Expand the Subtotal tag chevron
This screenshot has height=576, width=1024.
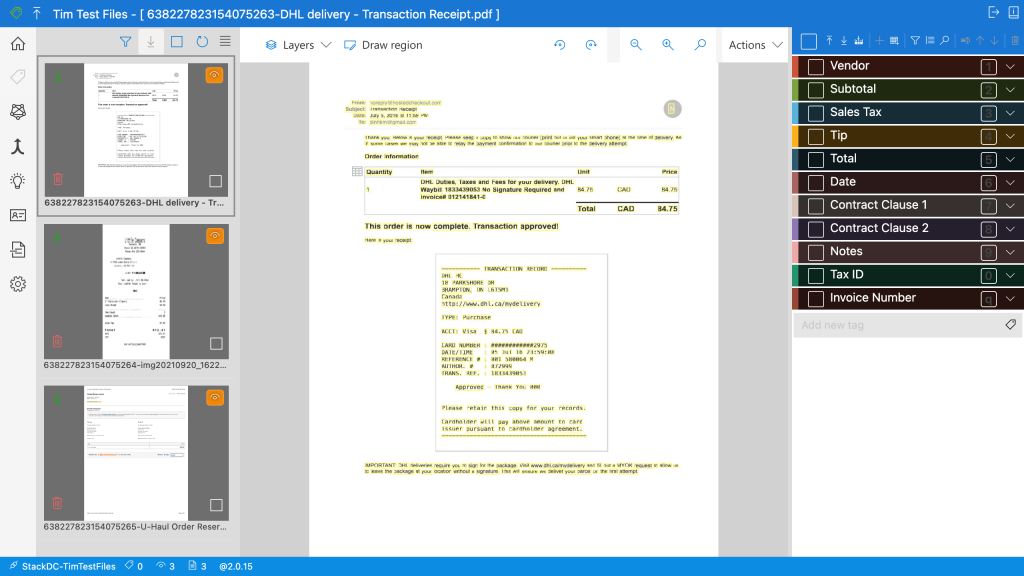pyautogui.click(x=1010, y=89)
